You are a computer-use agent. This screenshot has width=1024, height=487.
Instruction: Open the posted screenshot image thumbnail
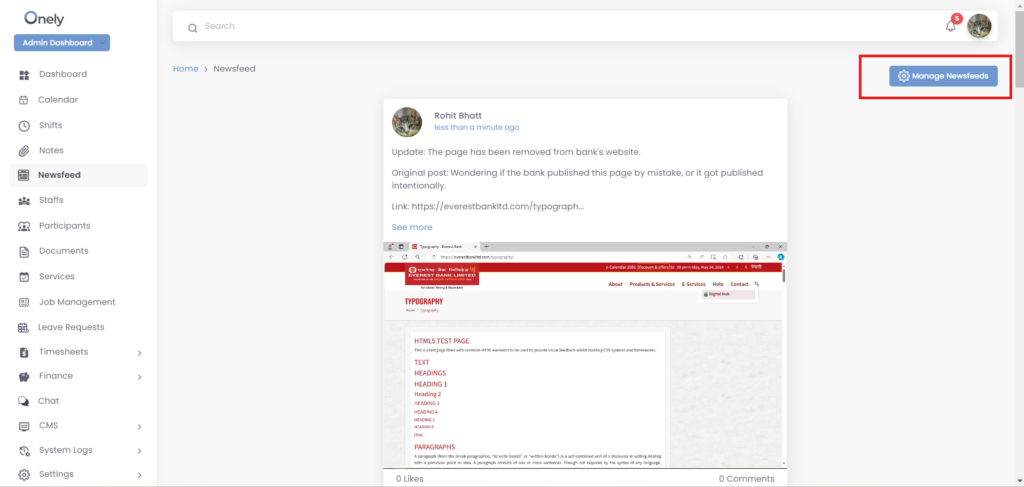click(x=585, y=354)
